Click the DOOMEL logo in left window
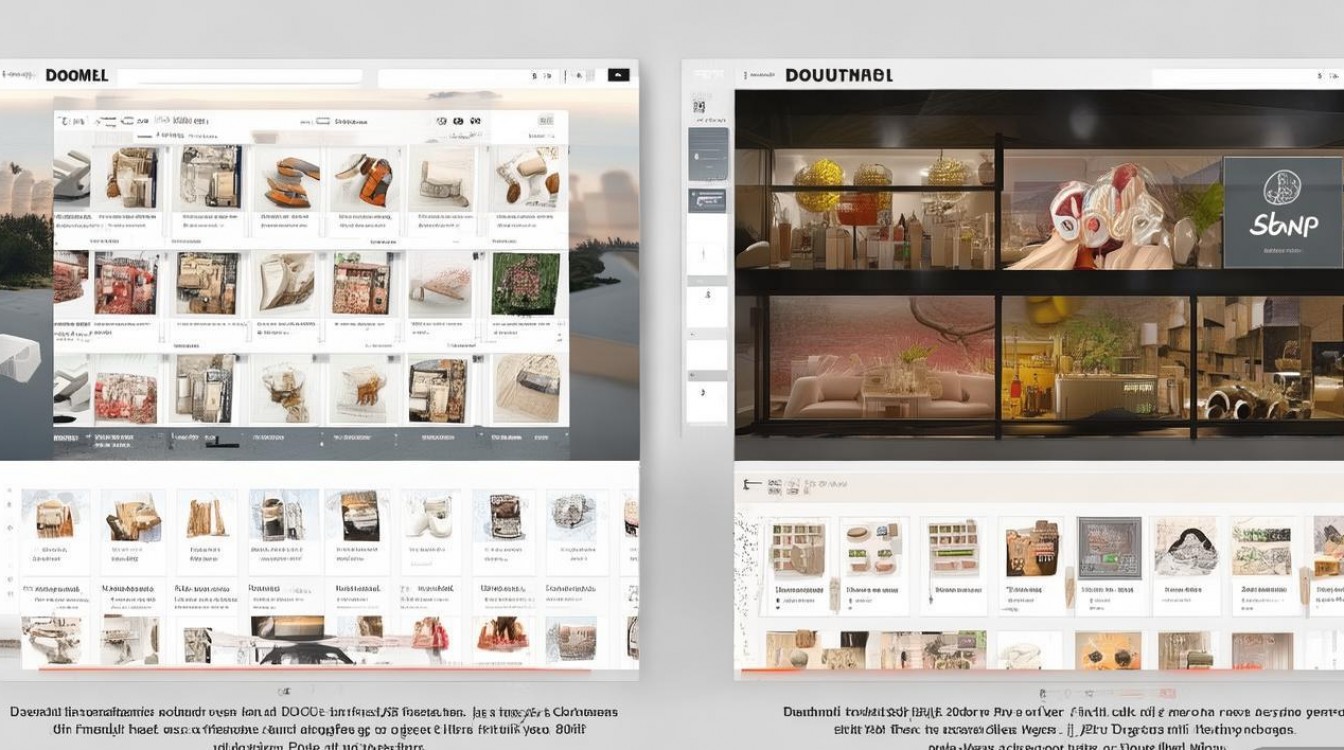 click(x=76, y=76)
